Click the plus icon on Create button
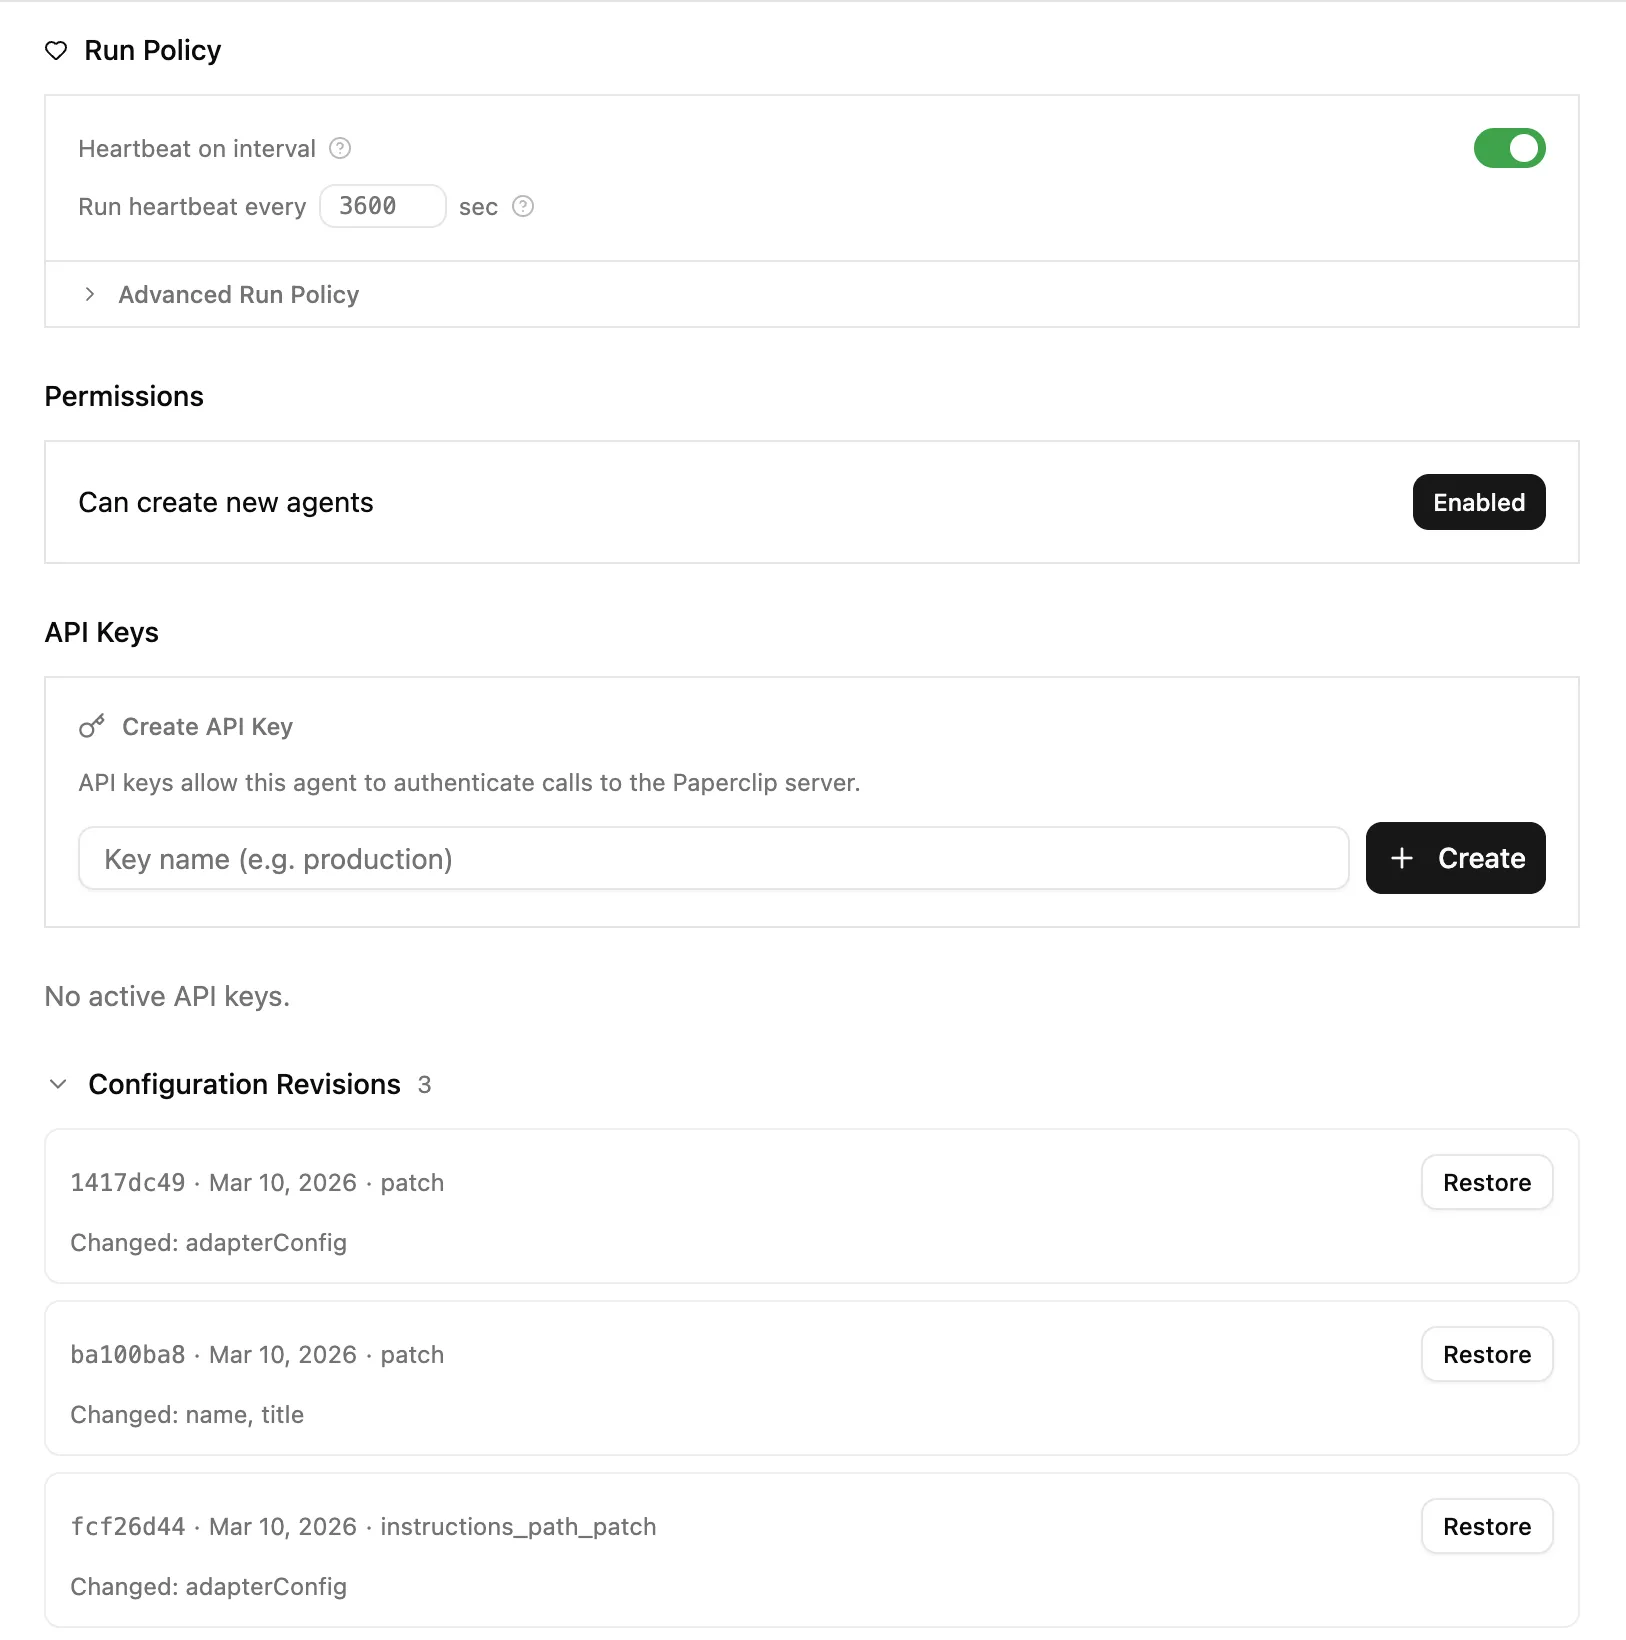The height and width of the screenshot is (1640, 1626). (x=1402, y=859)
